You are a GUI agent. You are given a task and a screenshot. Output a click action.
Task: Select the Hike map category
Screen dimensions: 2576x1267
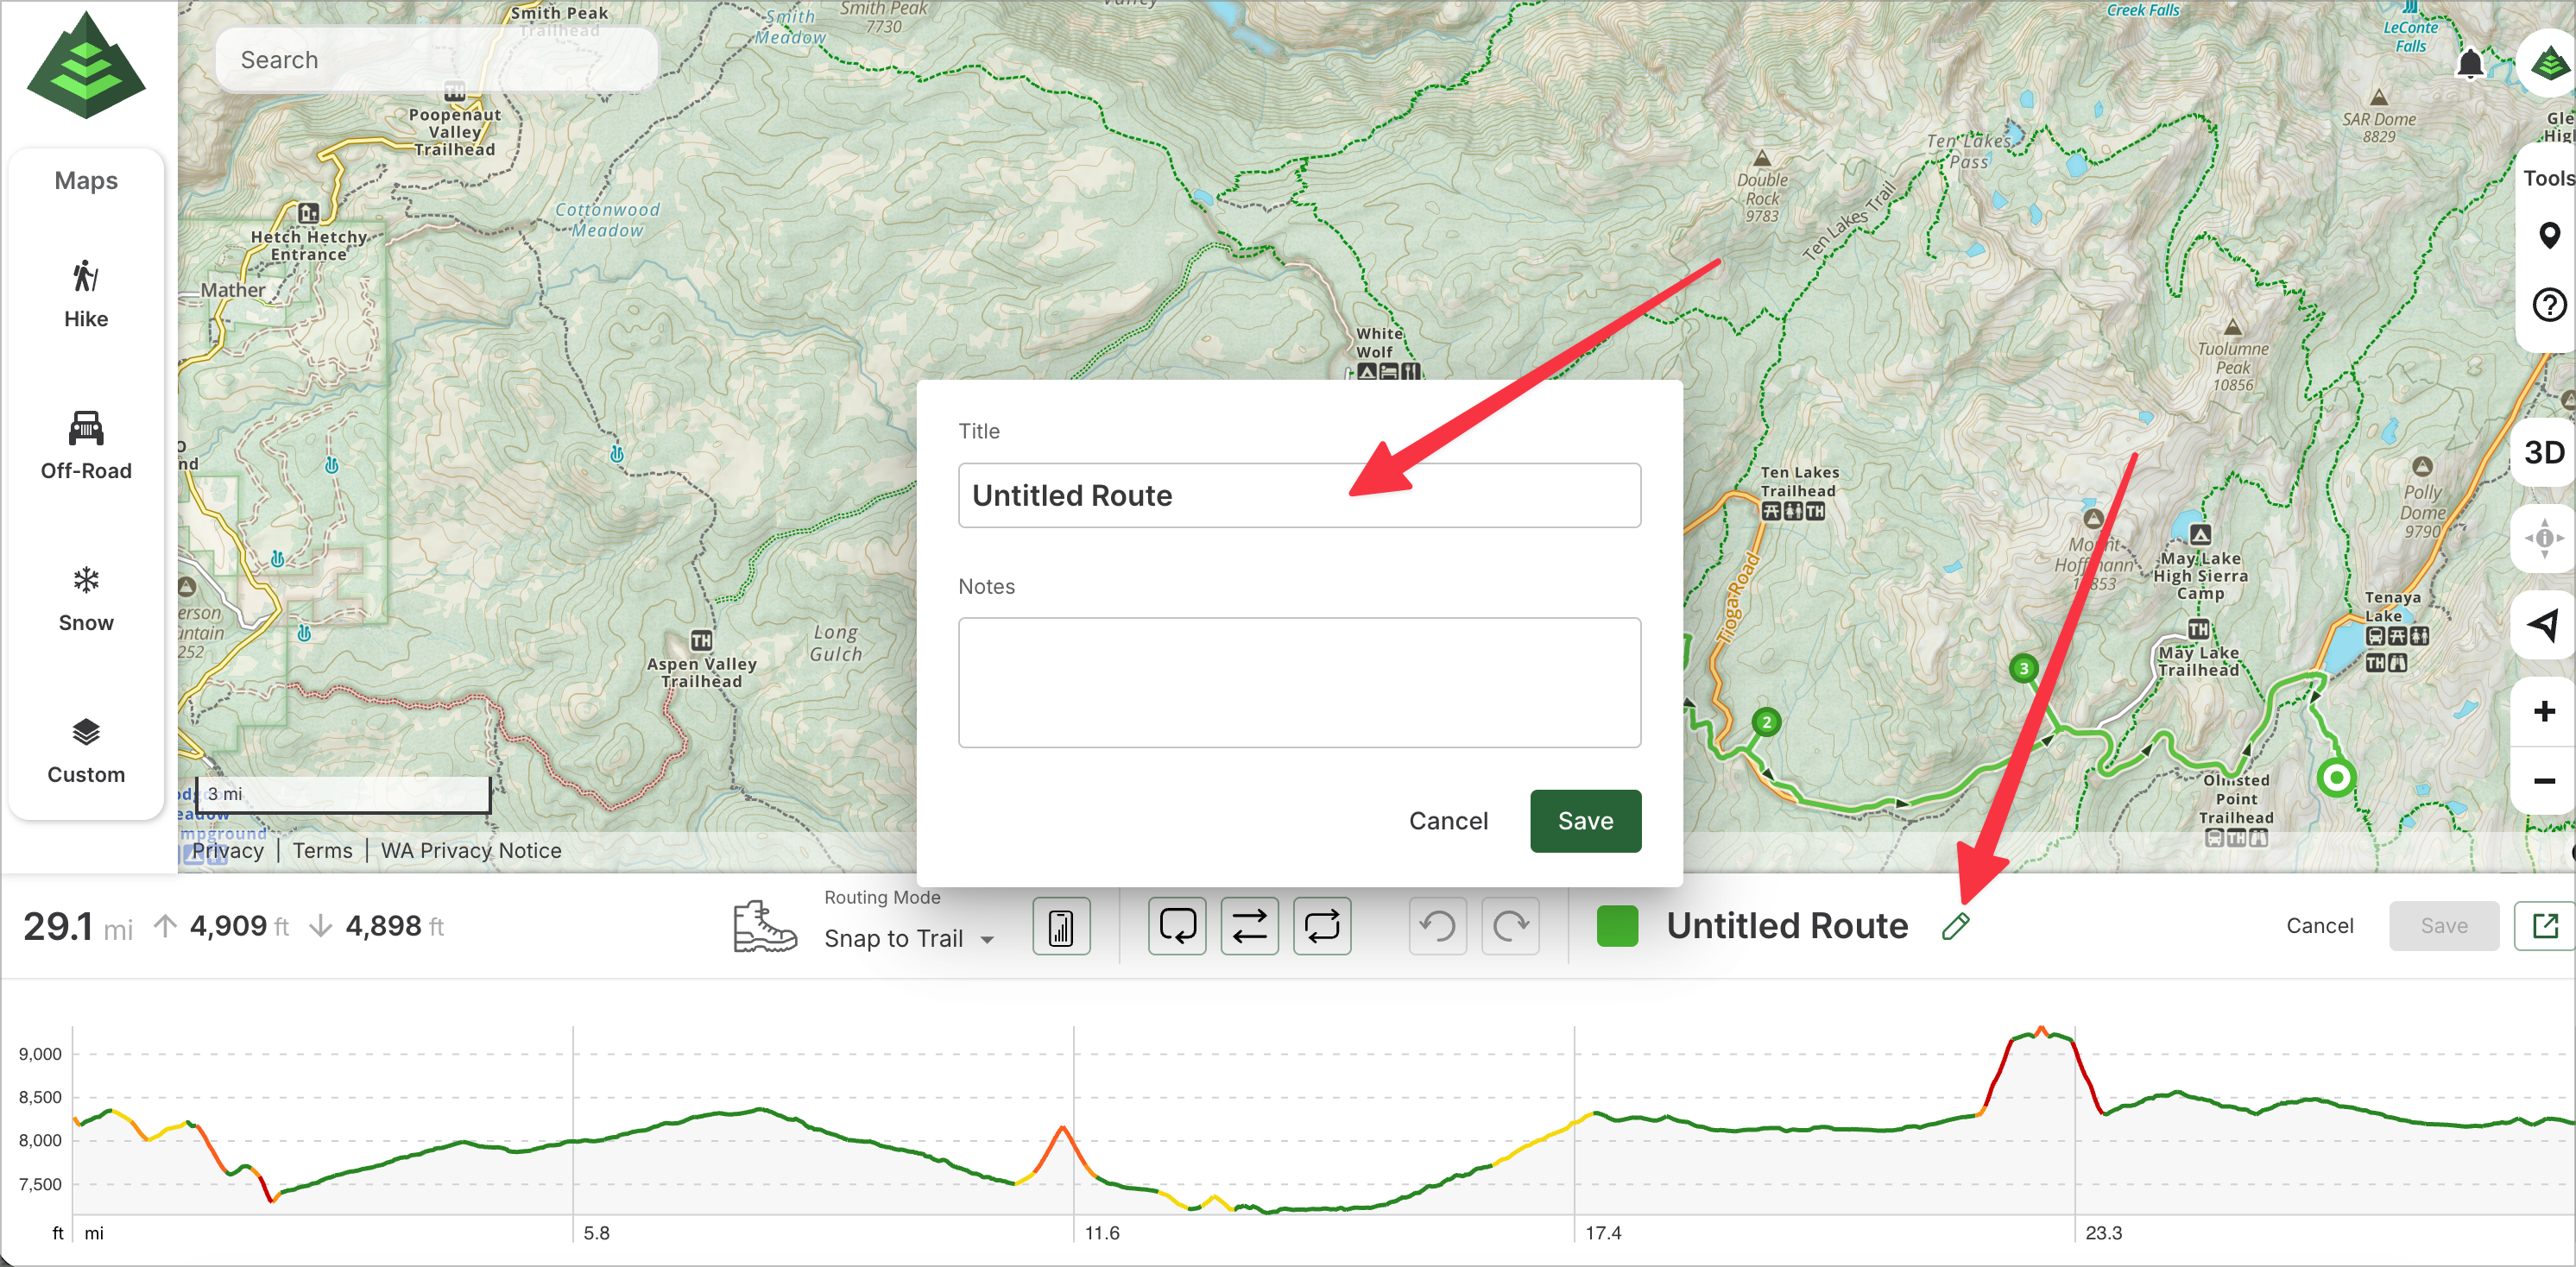pyautogui.click(x=86, y=294)
